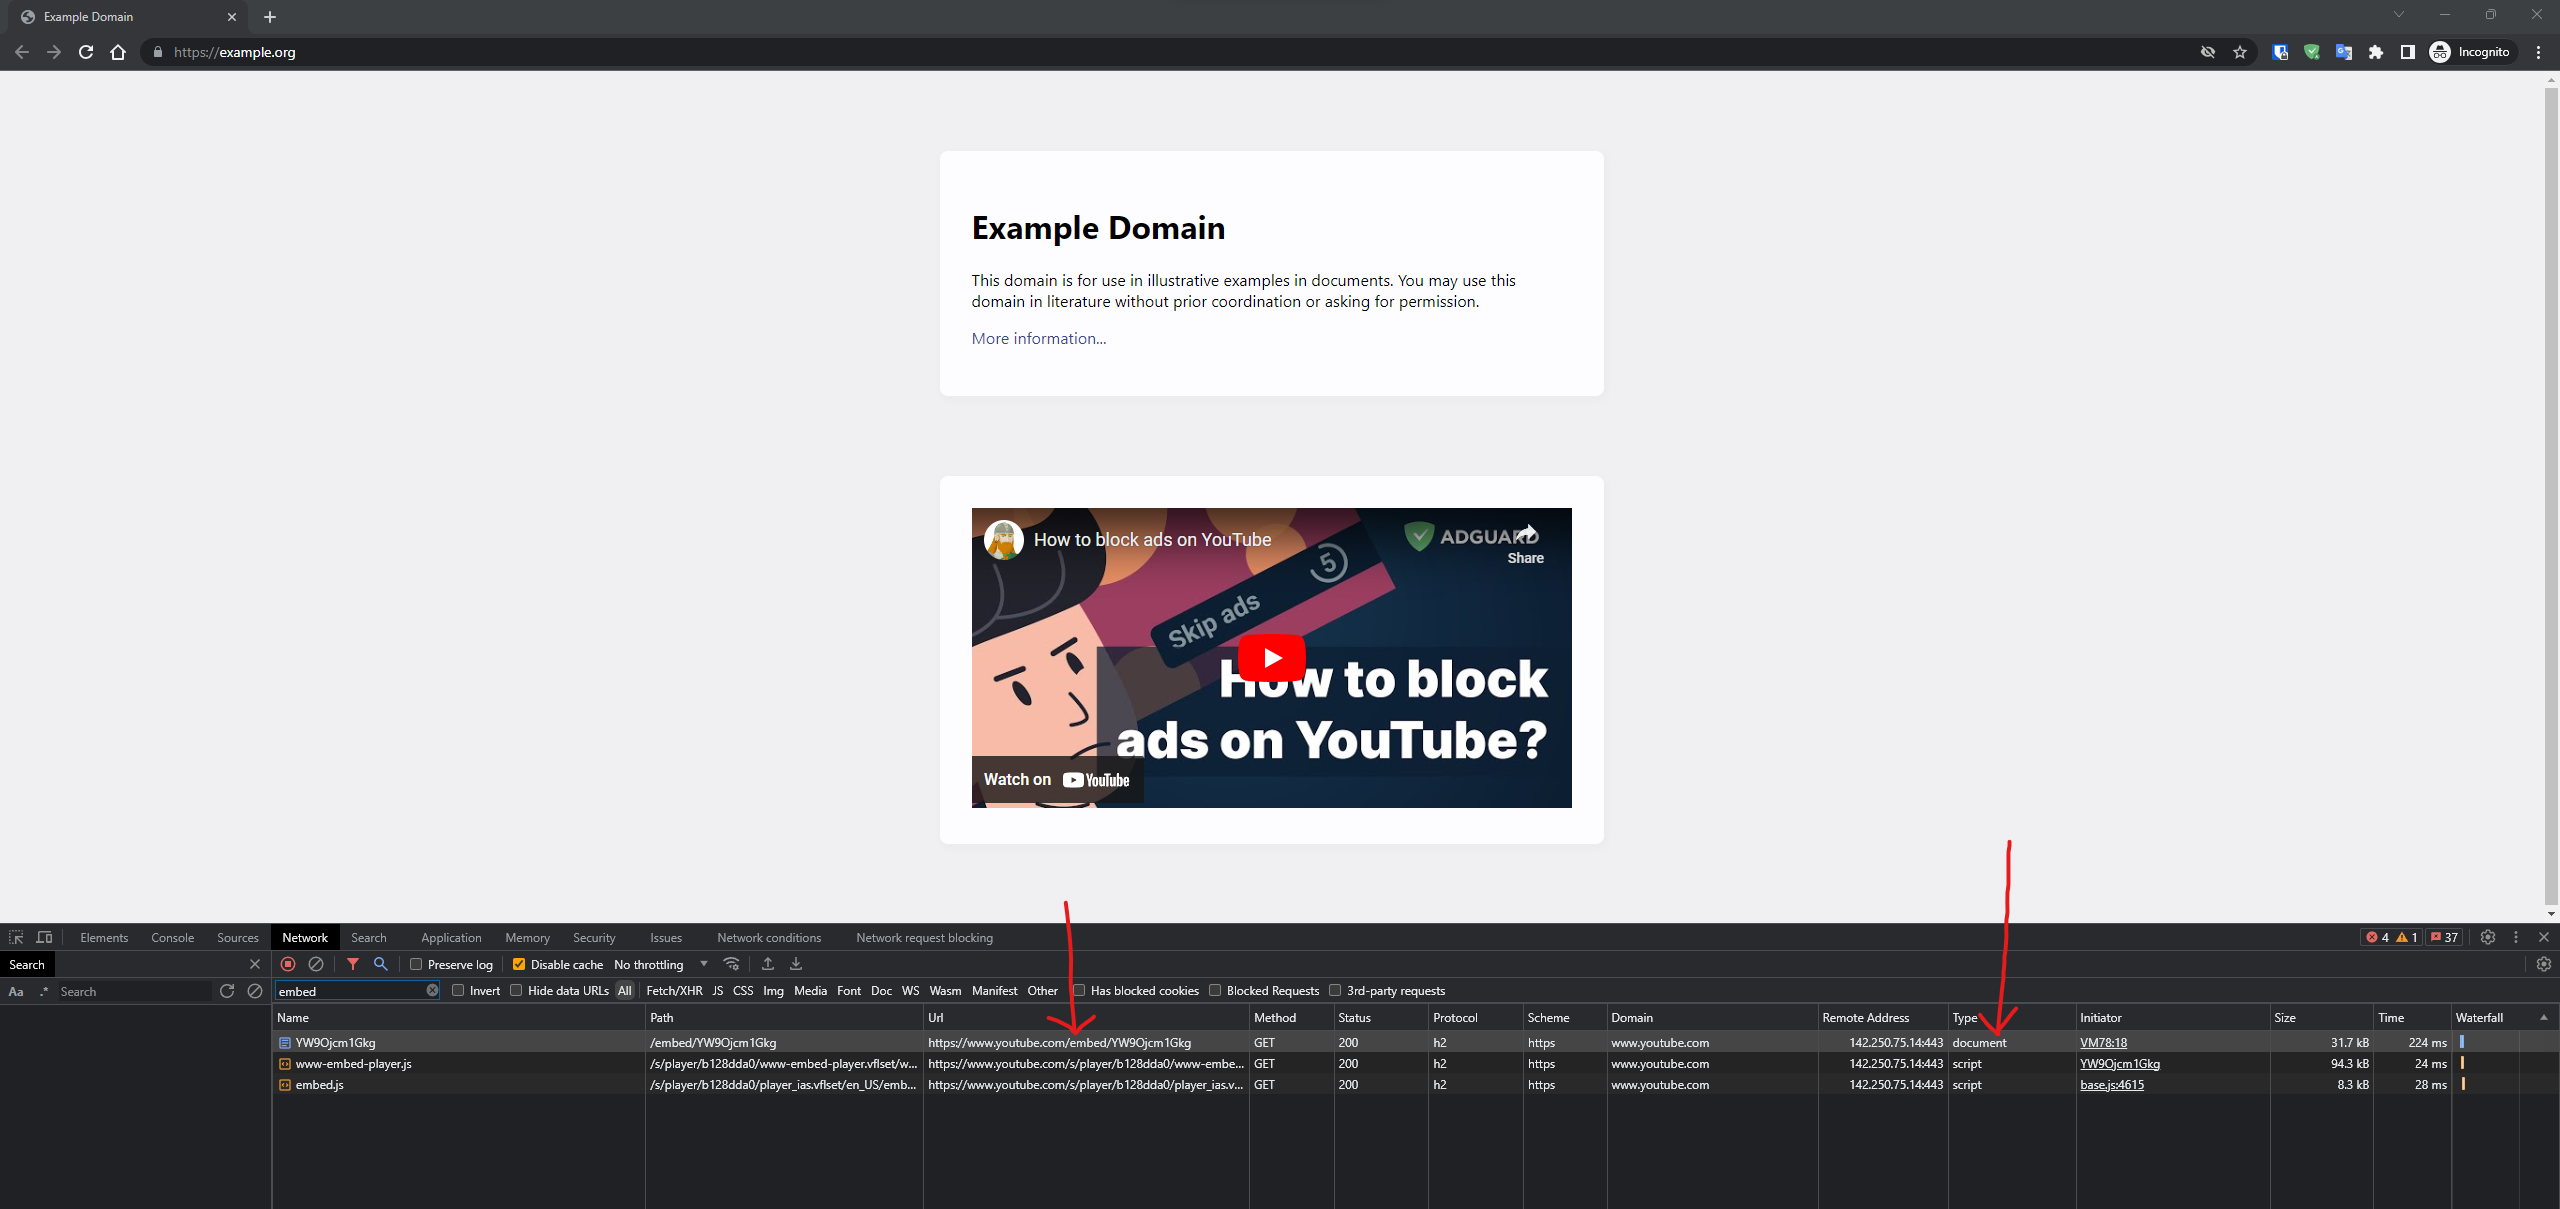
Task: Open the DevTools three-dot menu
Action: (2516, 937)
